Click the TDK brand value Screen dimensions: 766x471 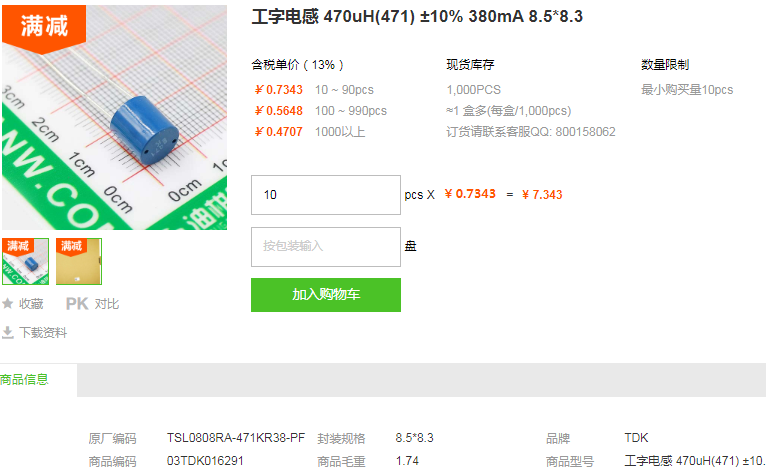point(636,438)
